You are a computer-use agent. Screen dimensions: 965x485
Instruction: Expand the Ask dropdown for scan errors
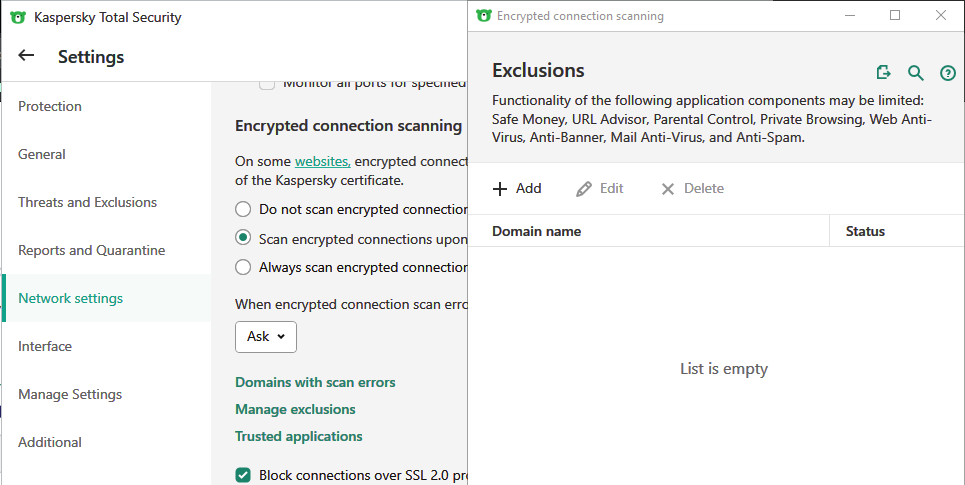(266, 337)
